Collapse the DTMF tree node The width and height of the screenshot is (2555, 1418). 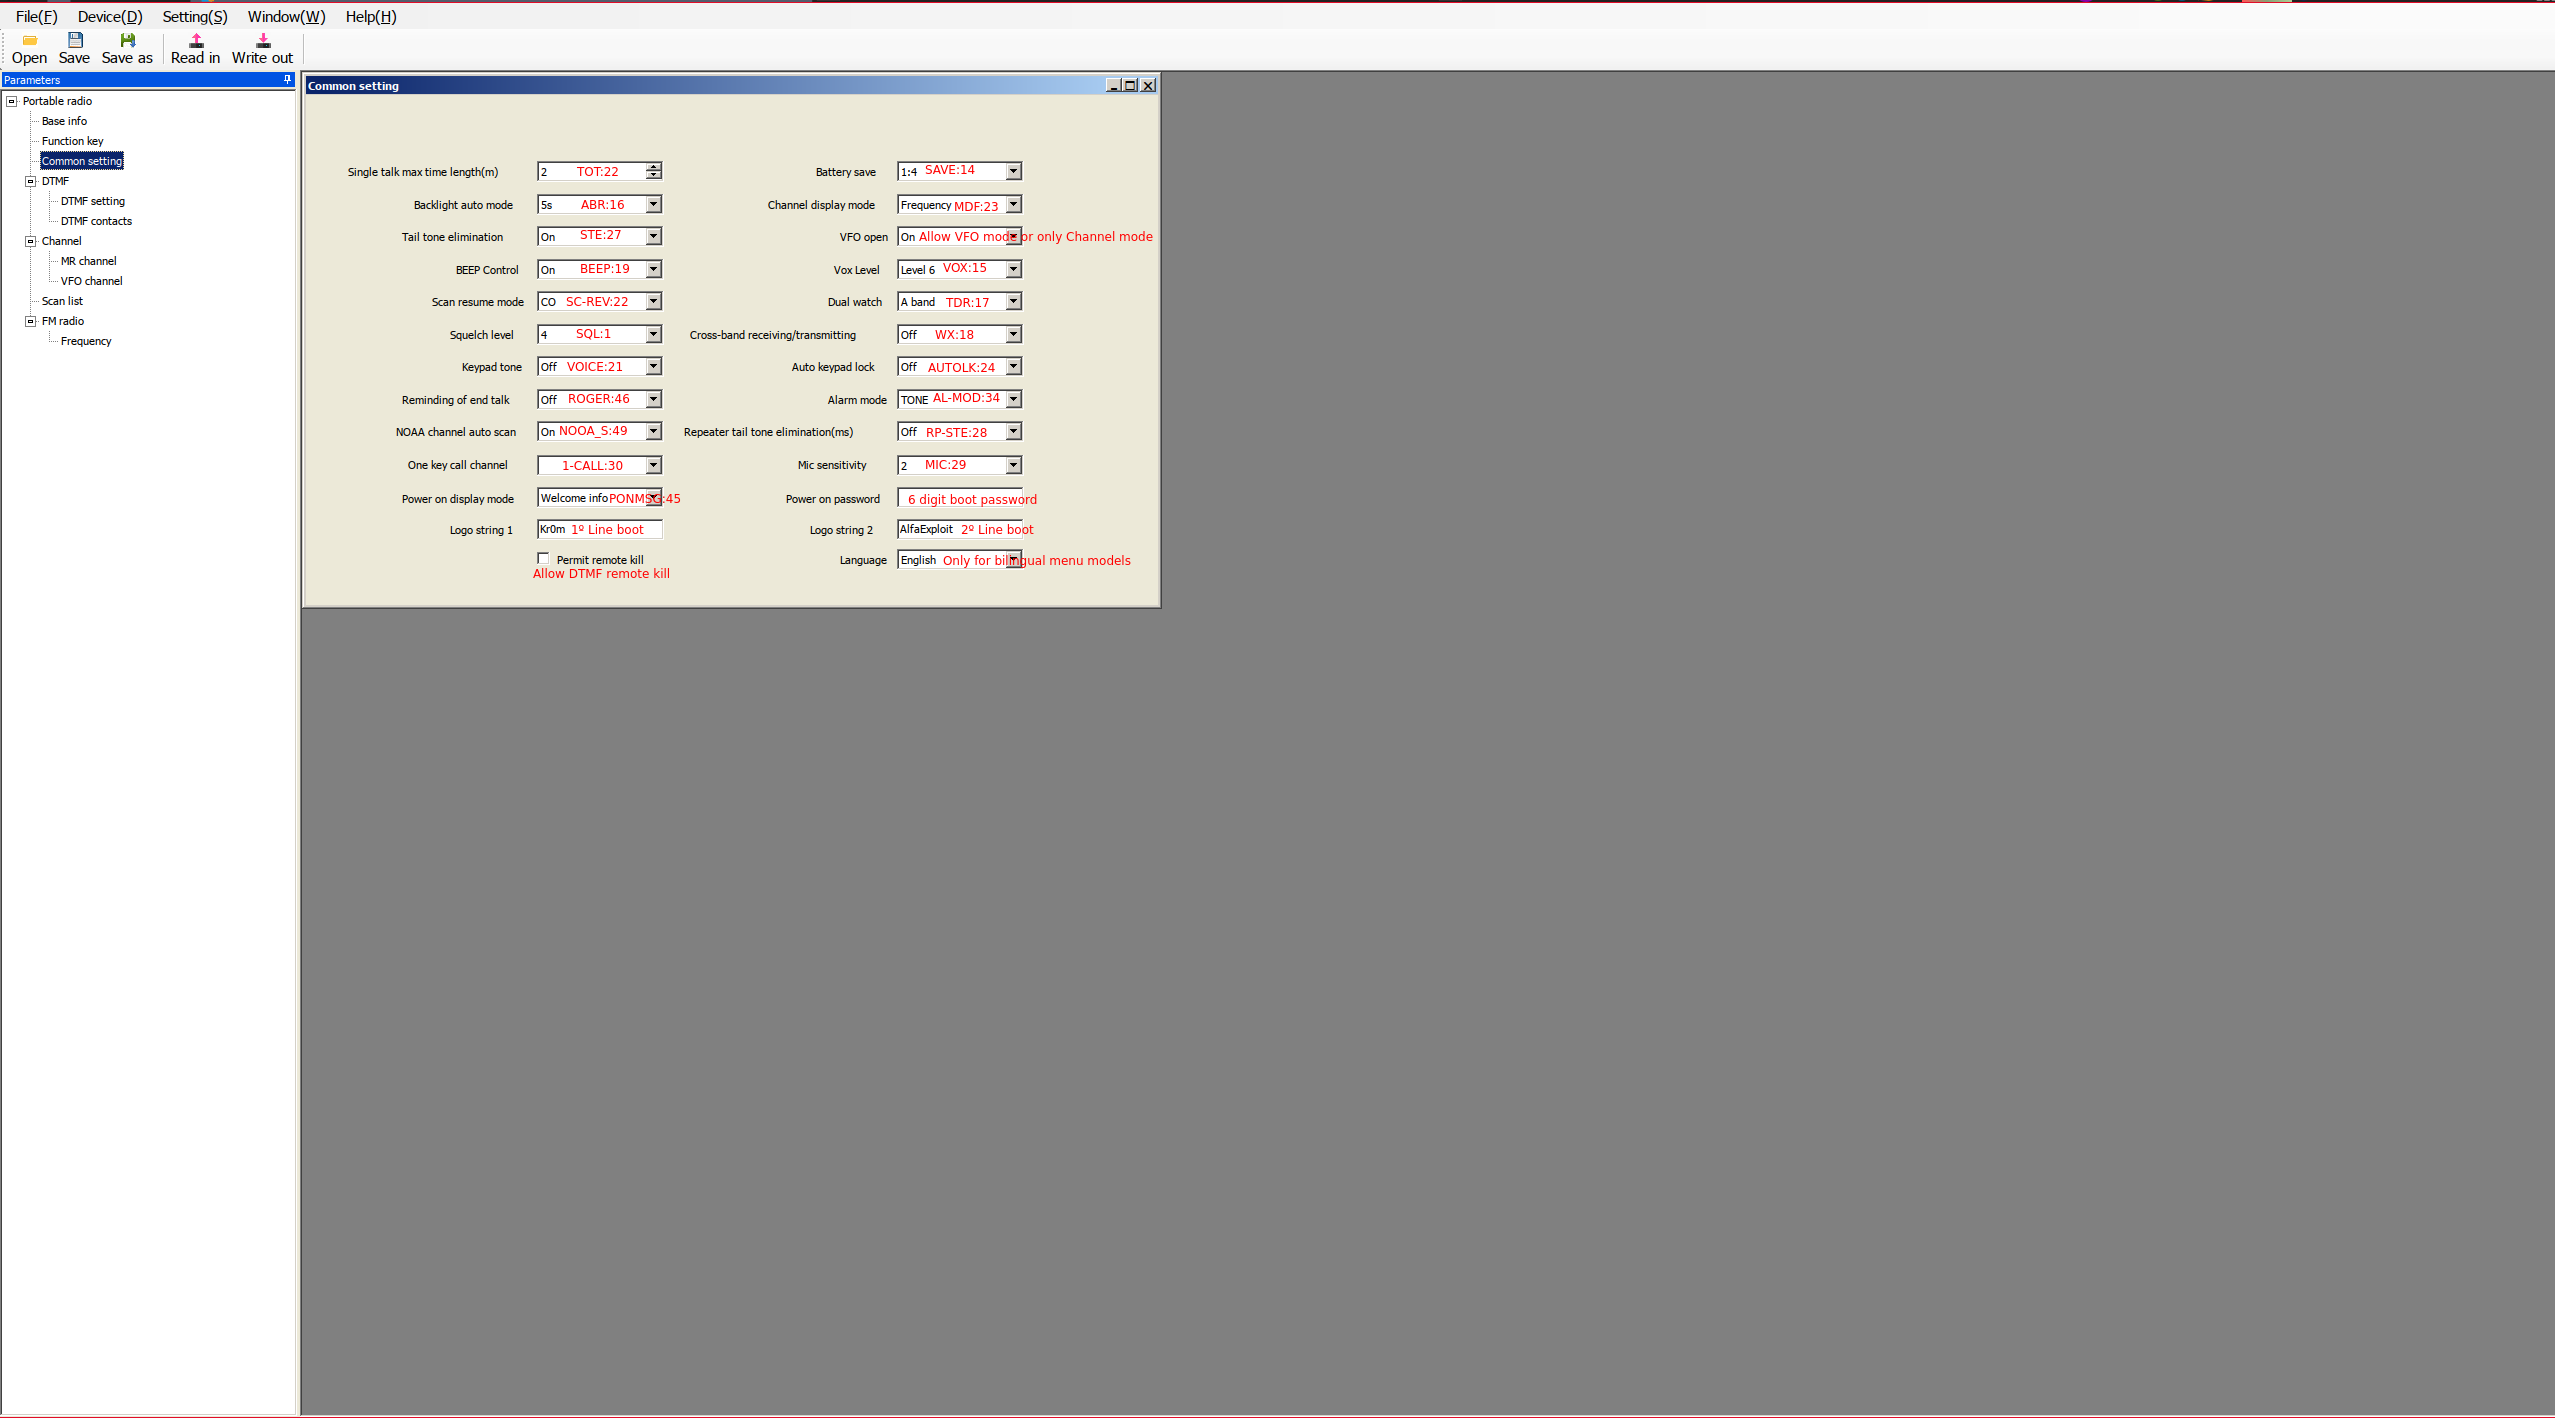(x=31, y=181)
